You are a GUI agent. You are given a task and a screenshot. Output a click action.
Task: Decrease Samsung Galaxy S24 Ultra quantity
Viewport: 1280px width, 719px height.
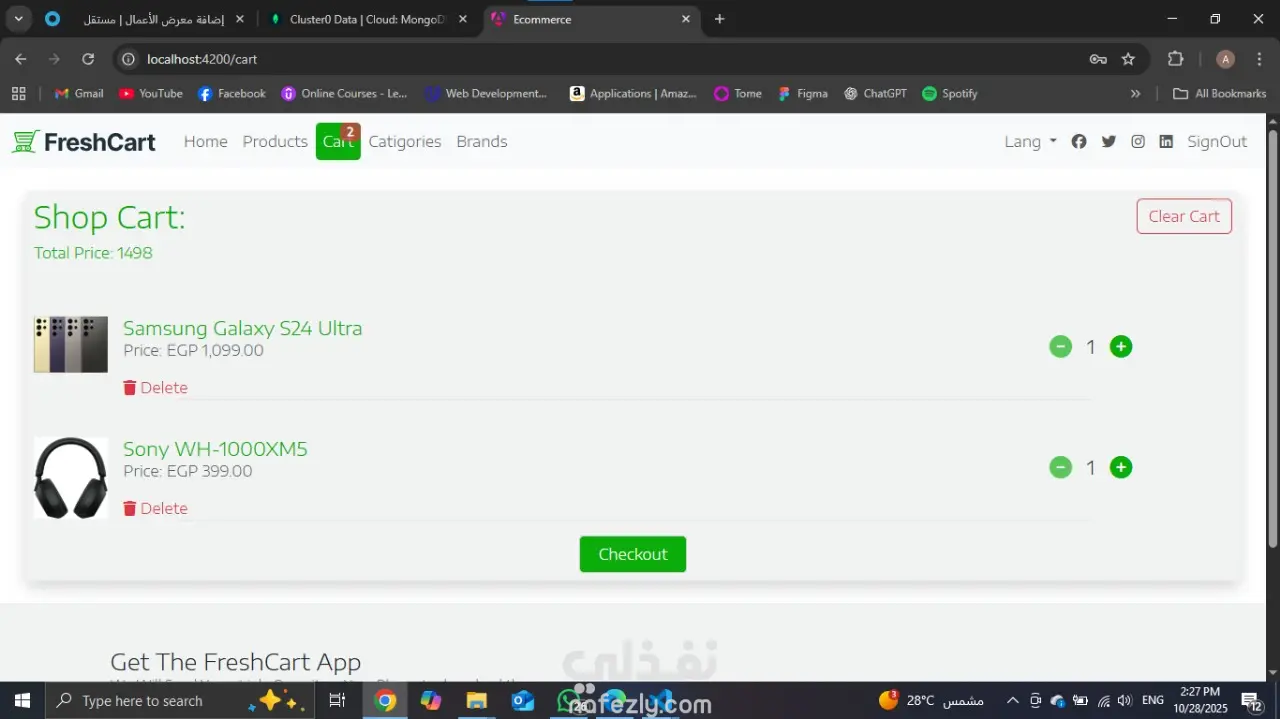[x=1060, y=347]
